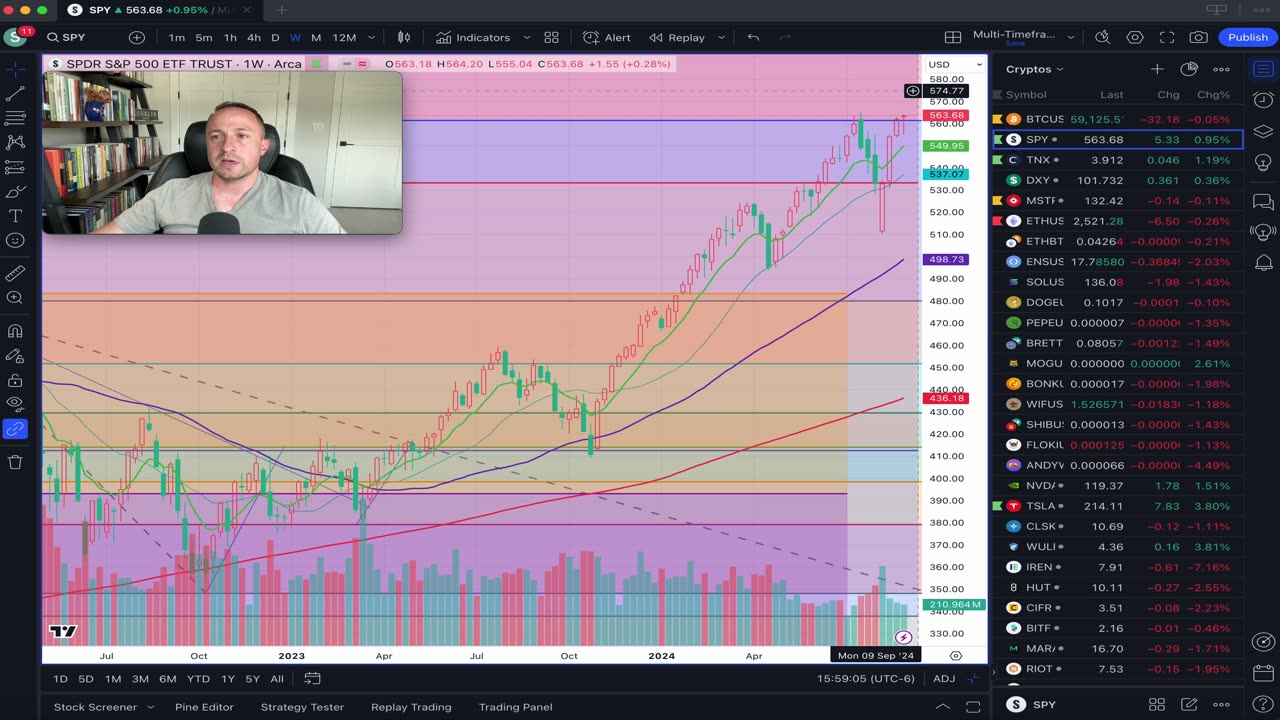Hide all drawings with eye icon
The height and width of the screenshot is (720, 1280).
15,404
